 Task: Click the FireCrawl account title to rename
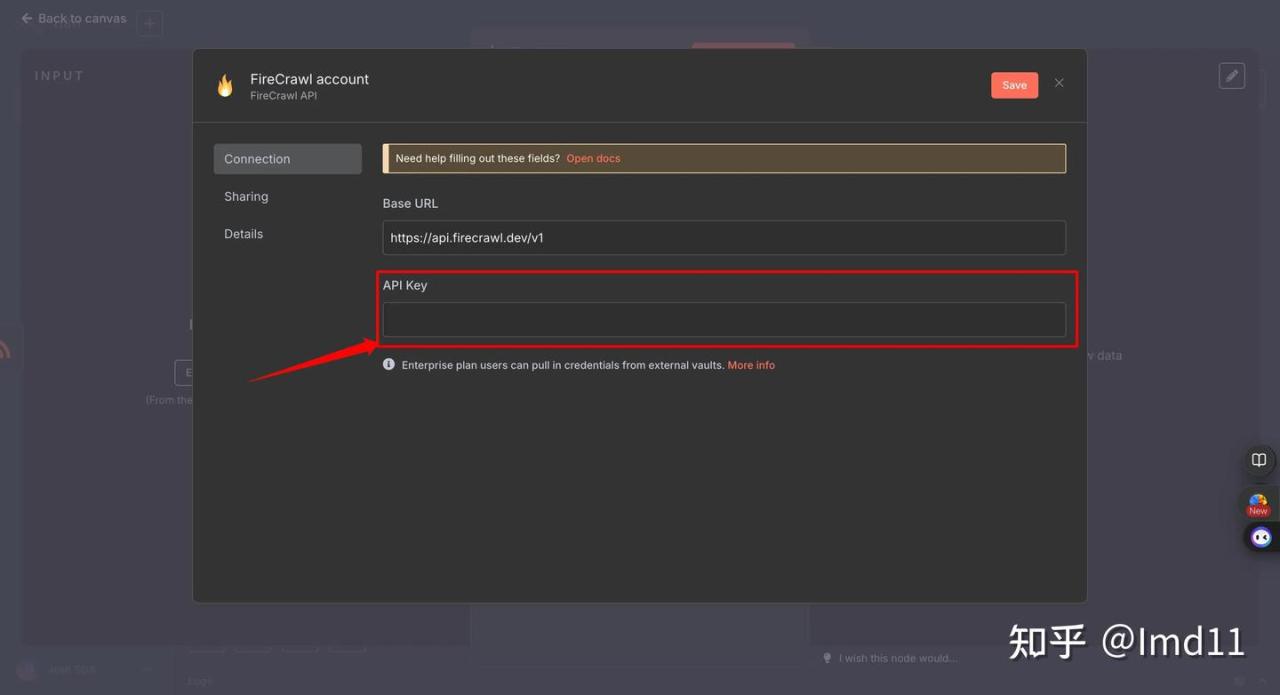[309, 79]
